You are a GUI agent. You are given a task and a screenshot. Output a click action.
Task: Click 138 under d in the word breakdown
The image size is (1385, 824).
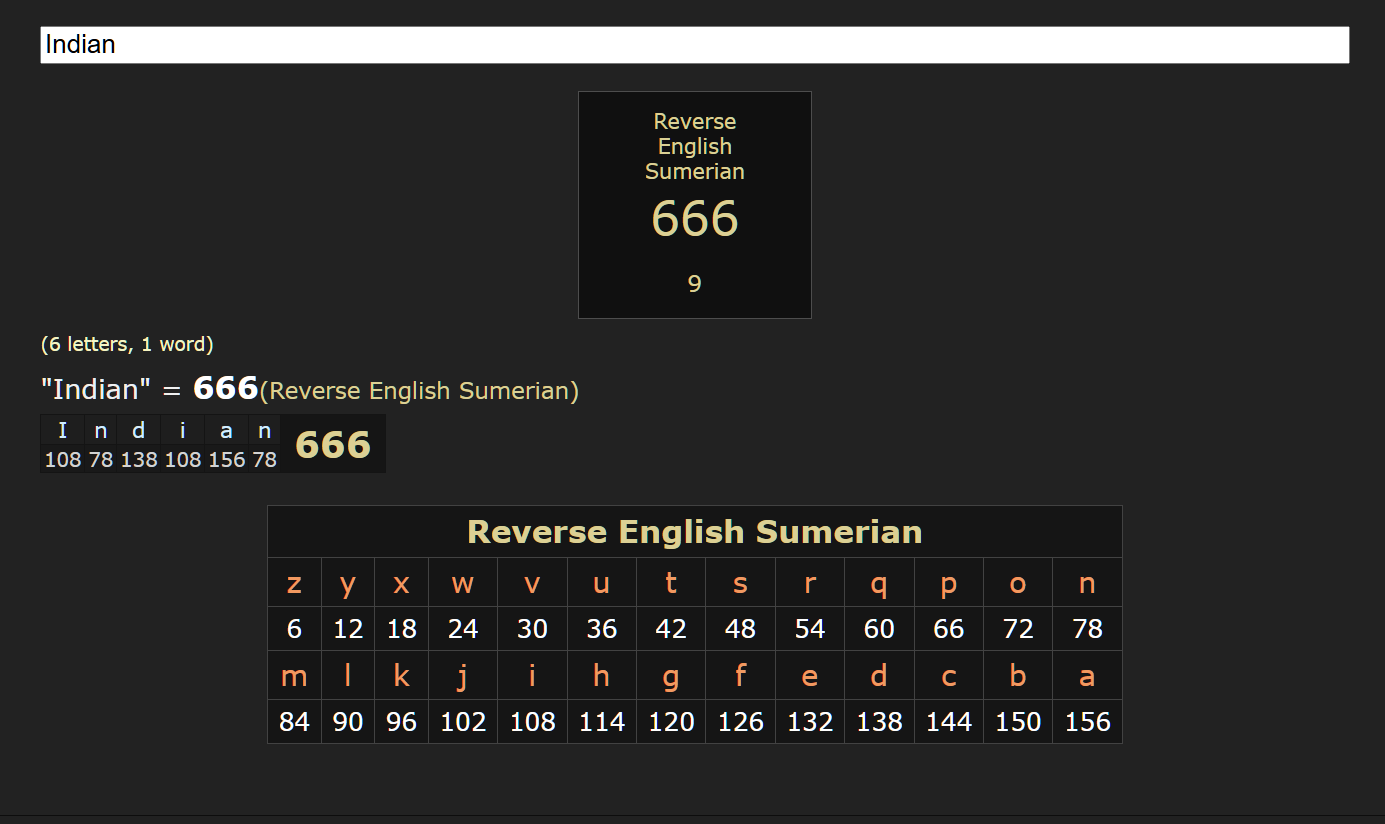pyautogui.click(x=139, y=460)
